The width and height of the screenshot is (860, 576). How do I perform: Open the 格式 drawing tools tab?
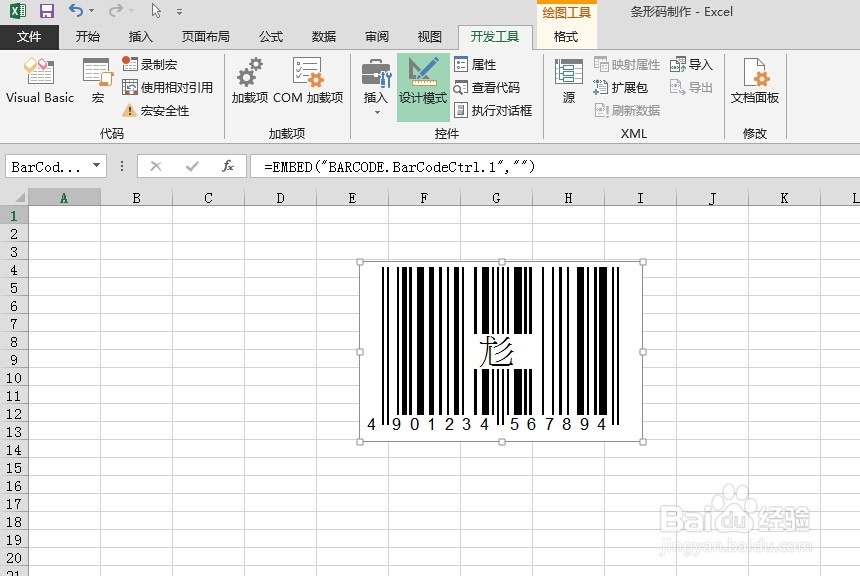(x=565, y=37)
